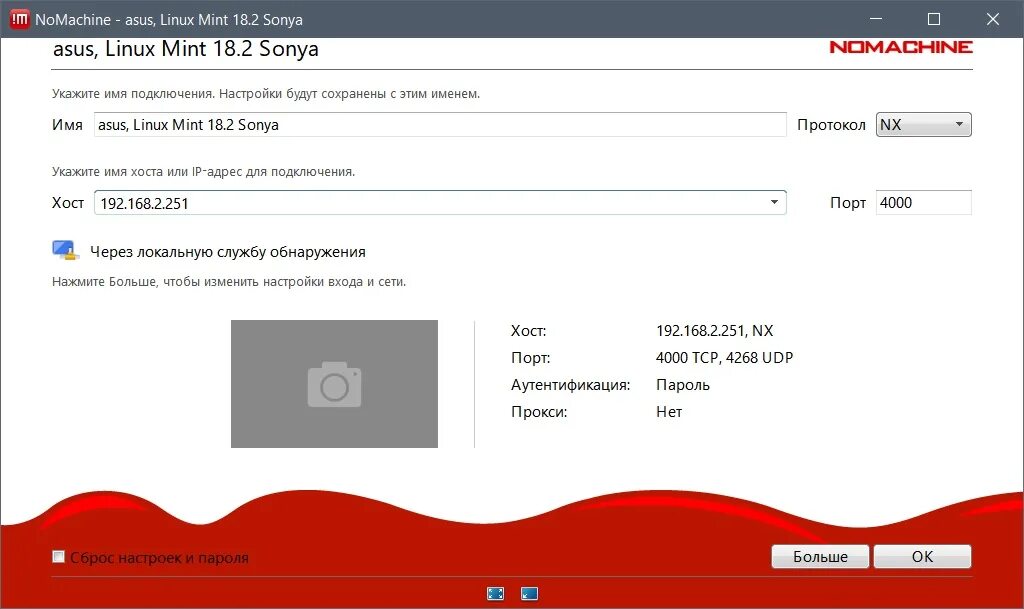Viewport: 1024px width, 609px height.
Task: Expand the Хост address dropdown arrow
Action: pos(774,202)
